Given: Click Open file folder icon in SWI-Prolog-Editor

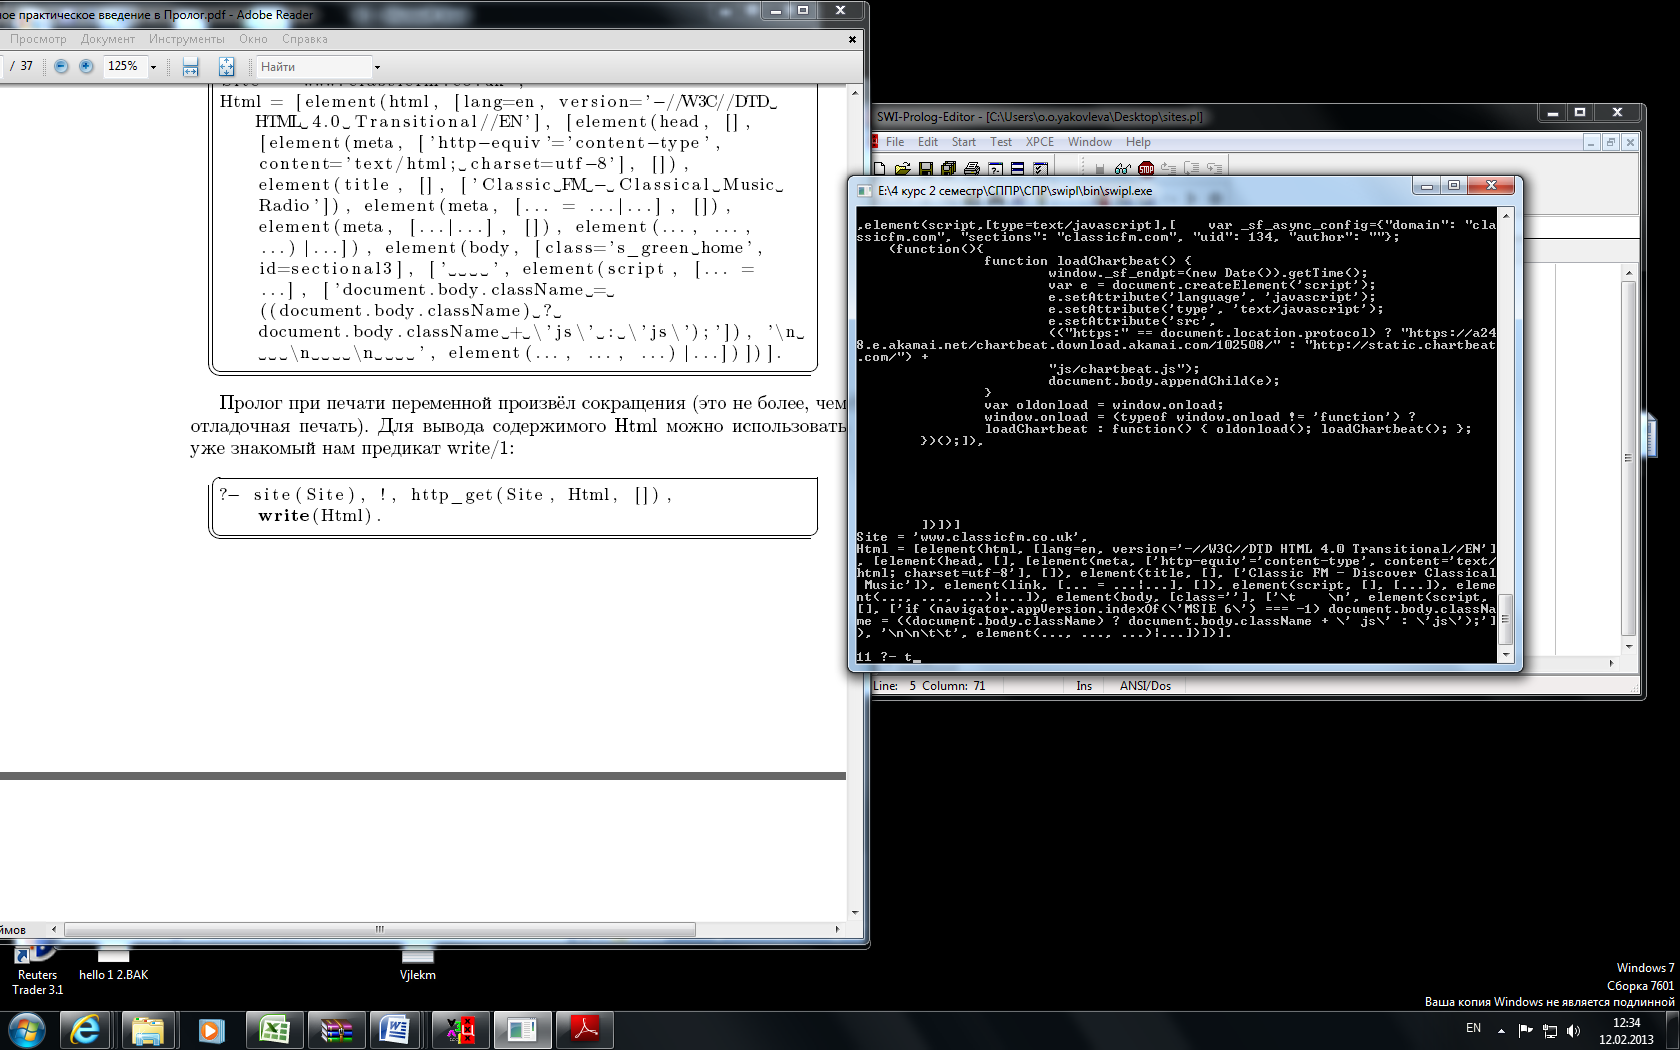Looking at the screenshot, I should 902,169.
